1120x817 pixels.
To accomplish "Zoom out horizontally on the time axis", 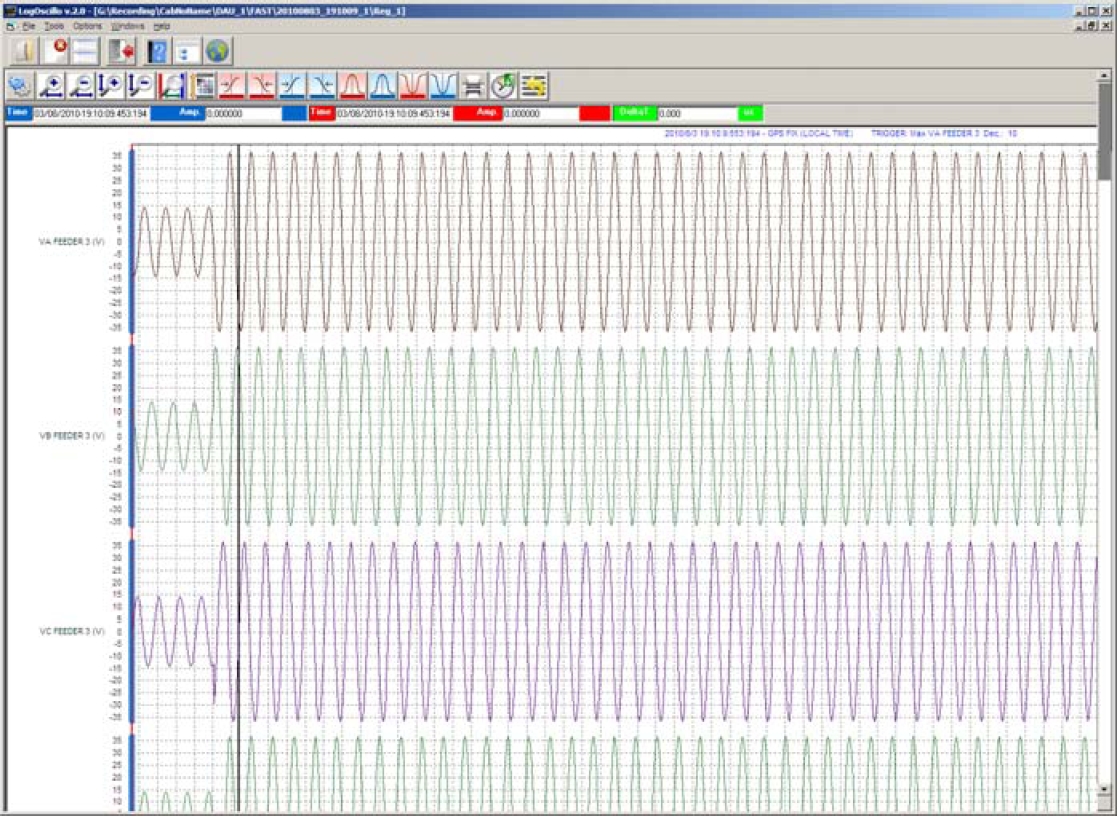I will [x=81, y=86].
